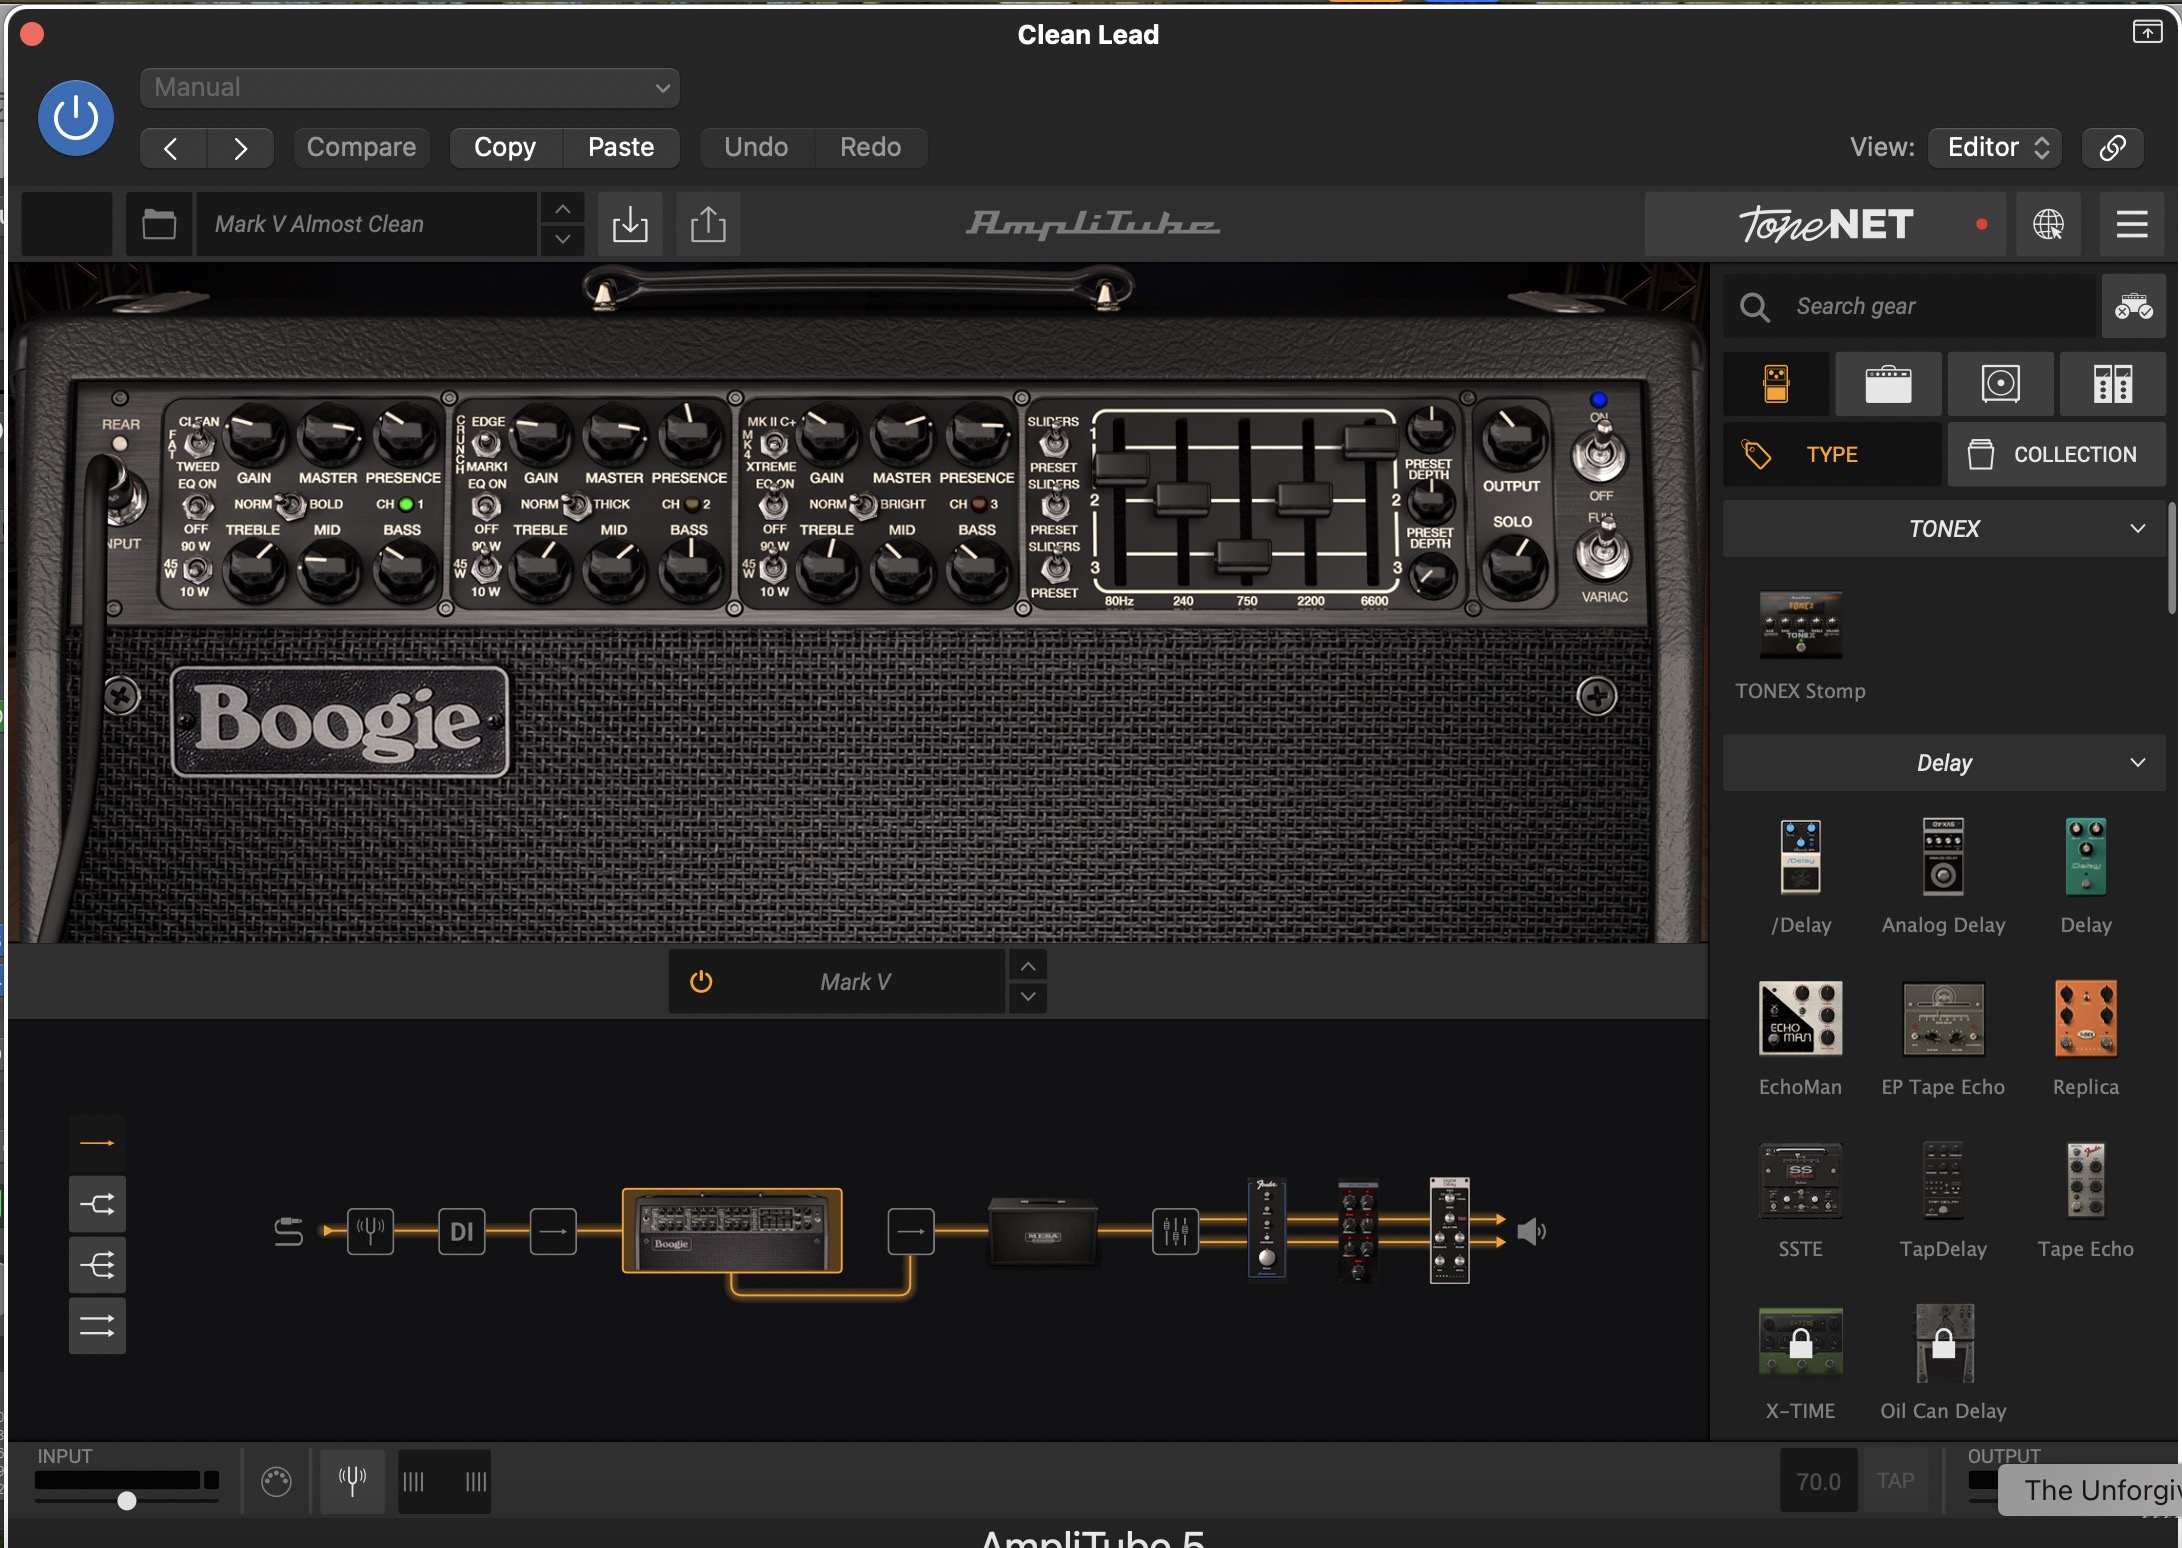
Task: Select the two-path split routing layout
Action: click(x=97, y=1204)
